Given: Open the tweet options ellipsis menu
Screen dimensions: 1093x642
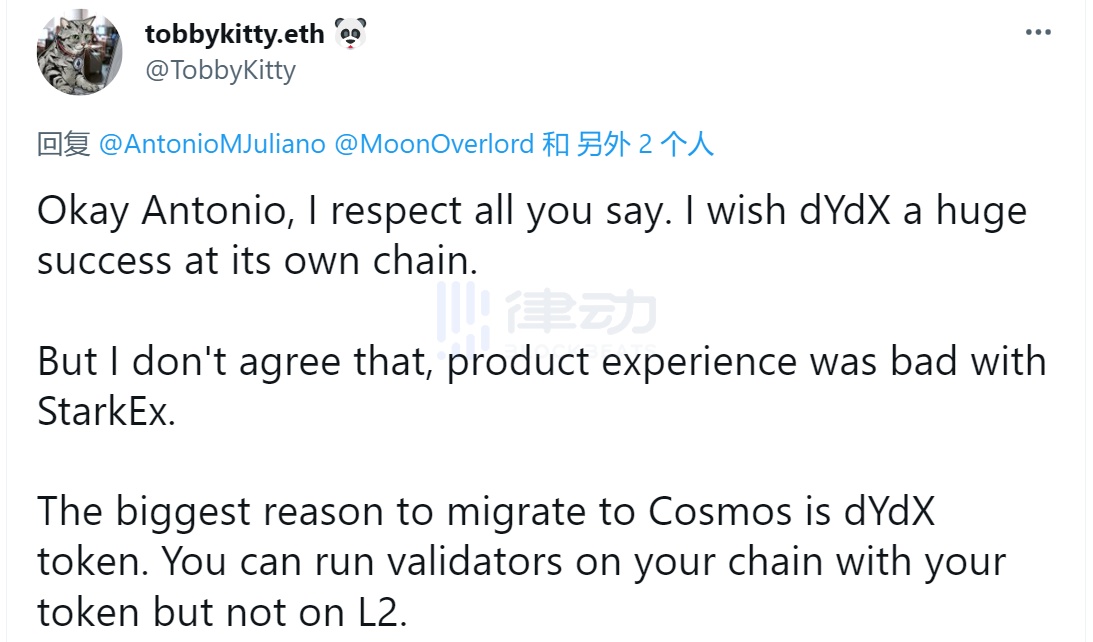Looking at the screenshot, I should pyautogui.click(x=1038, y=32).
